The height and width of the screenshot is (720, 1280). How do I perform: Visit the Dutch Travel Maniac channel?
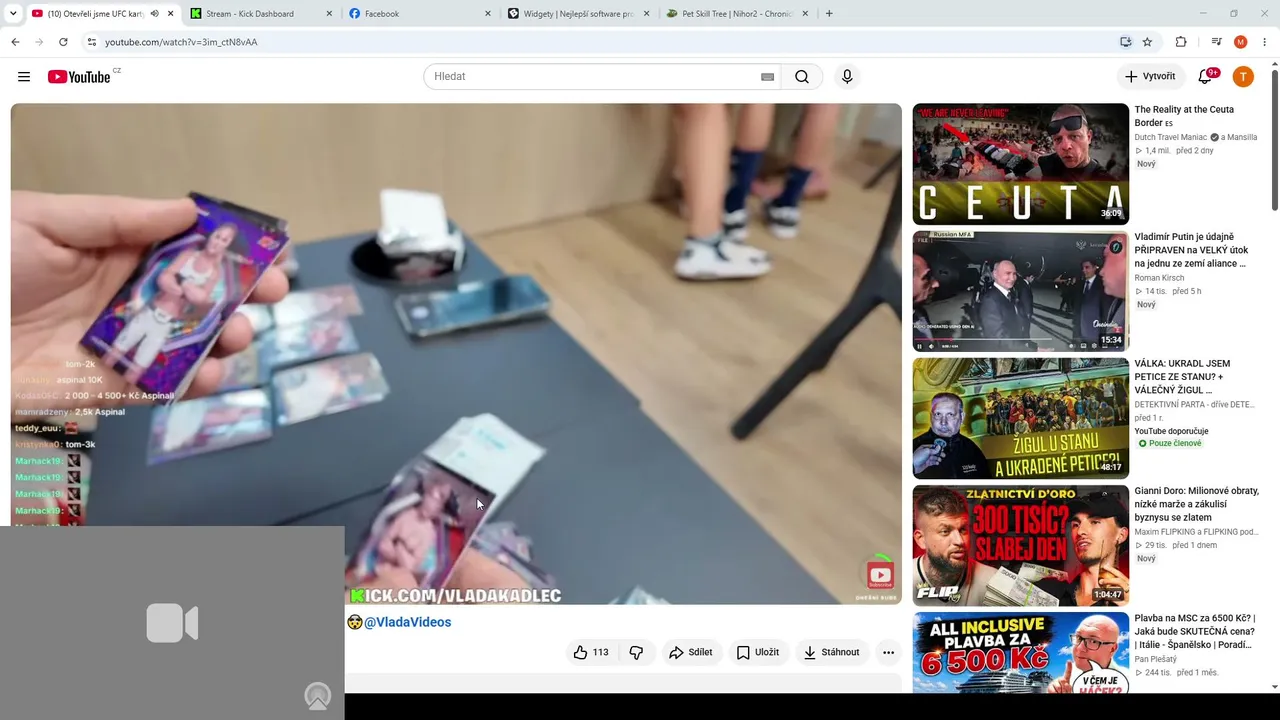(x=1170, y=137)
